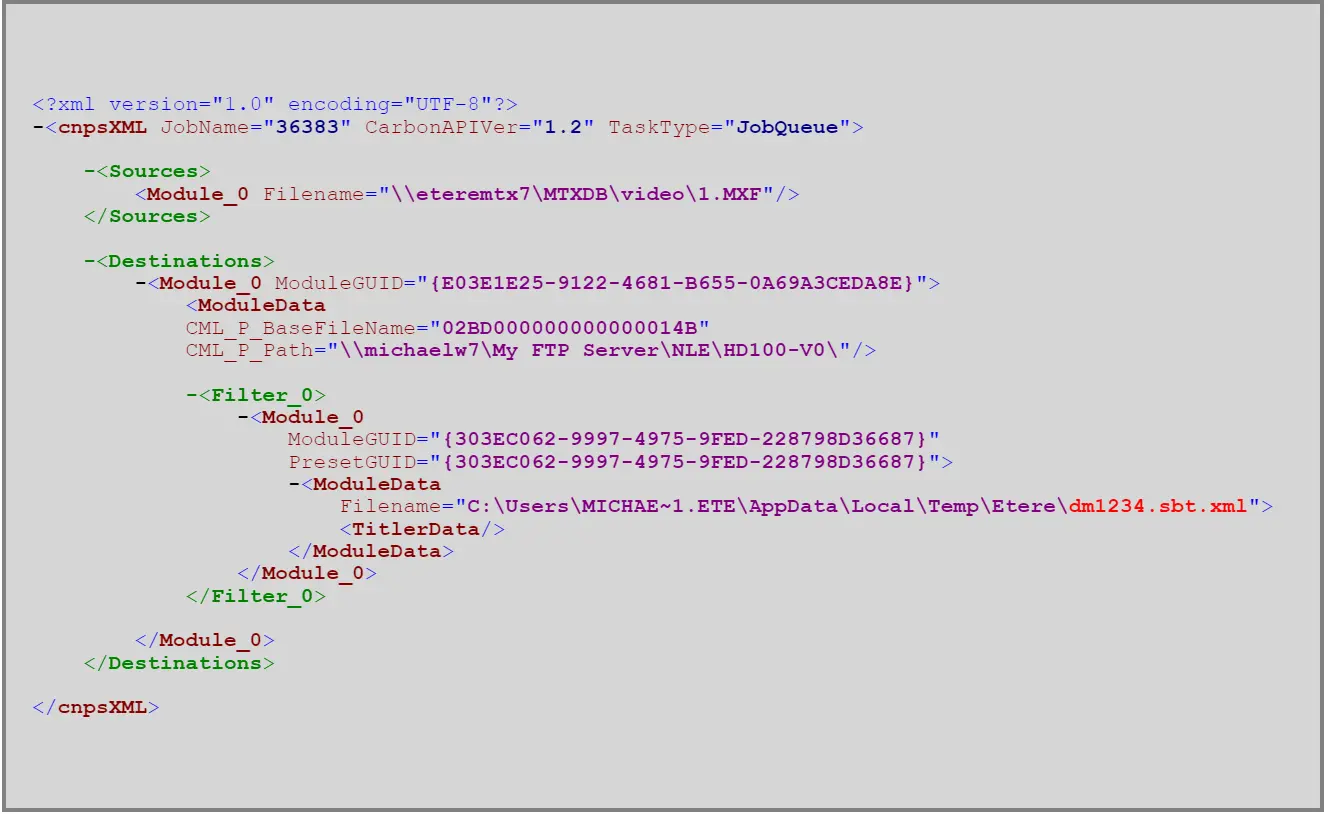Collapse the ModuleData node containing Filename

point(294,484)
